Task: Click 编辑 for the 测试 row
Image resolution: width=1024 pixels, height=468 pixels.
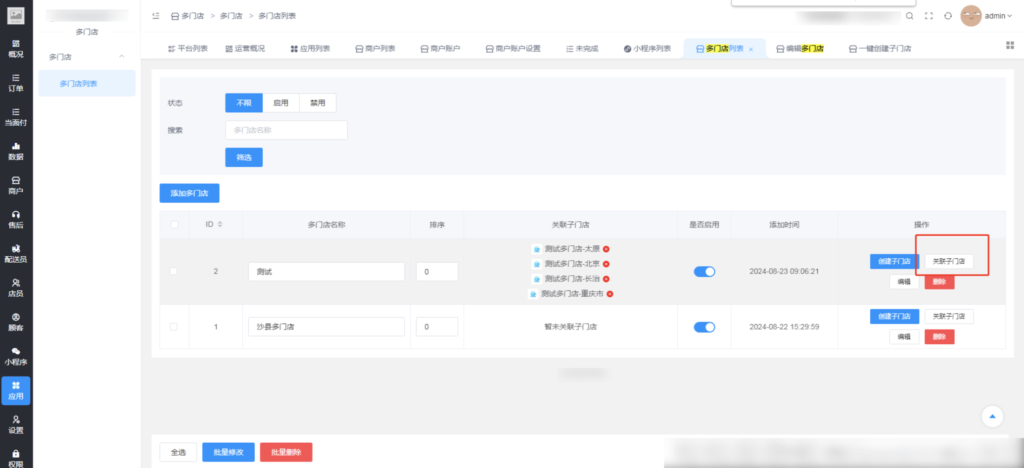Action: click(904, 282)
